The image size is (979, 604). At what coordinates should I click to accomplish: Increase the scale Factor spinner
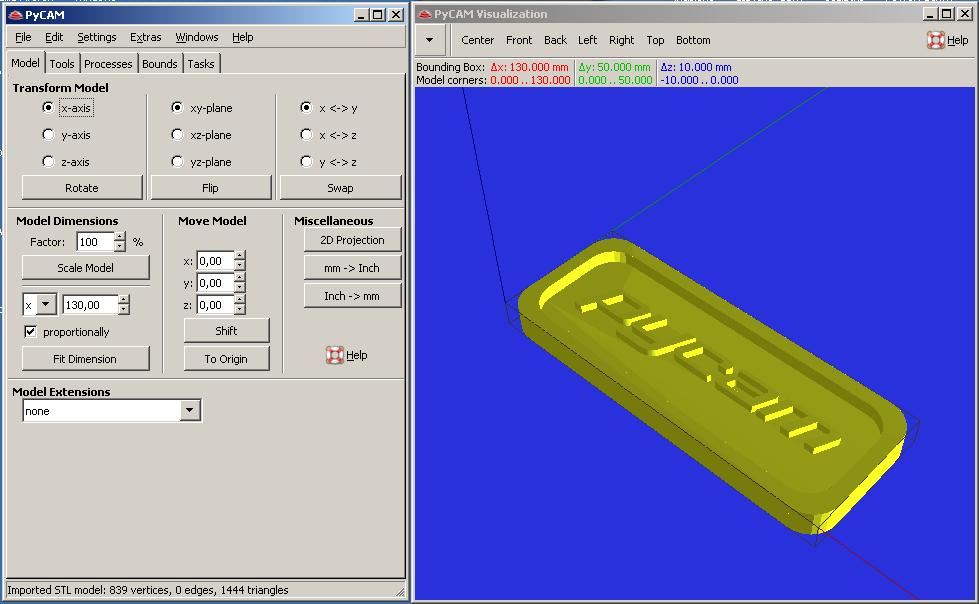[x=120, y=237]
